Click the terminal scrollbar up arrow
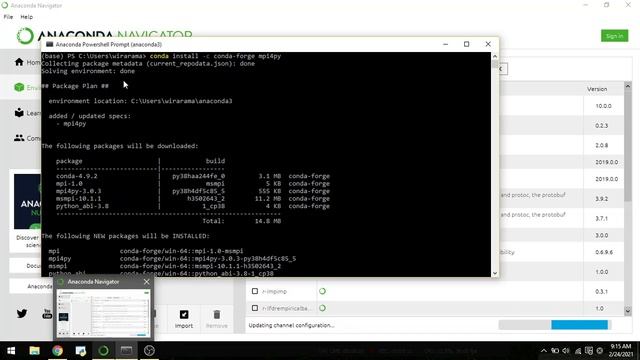The image size is (640, 360). [495, 56]
